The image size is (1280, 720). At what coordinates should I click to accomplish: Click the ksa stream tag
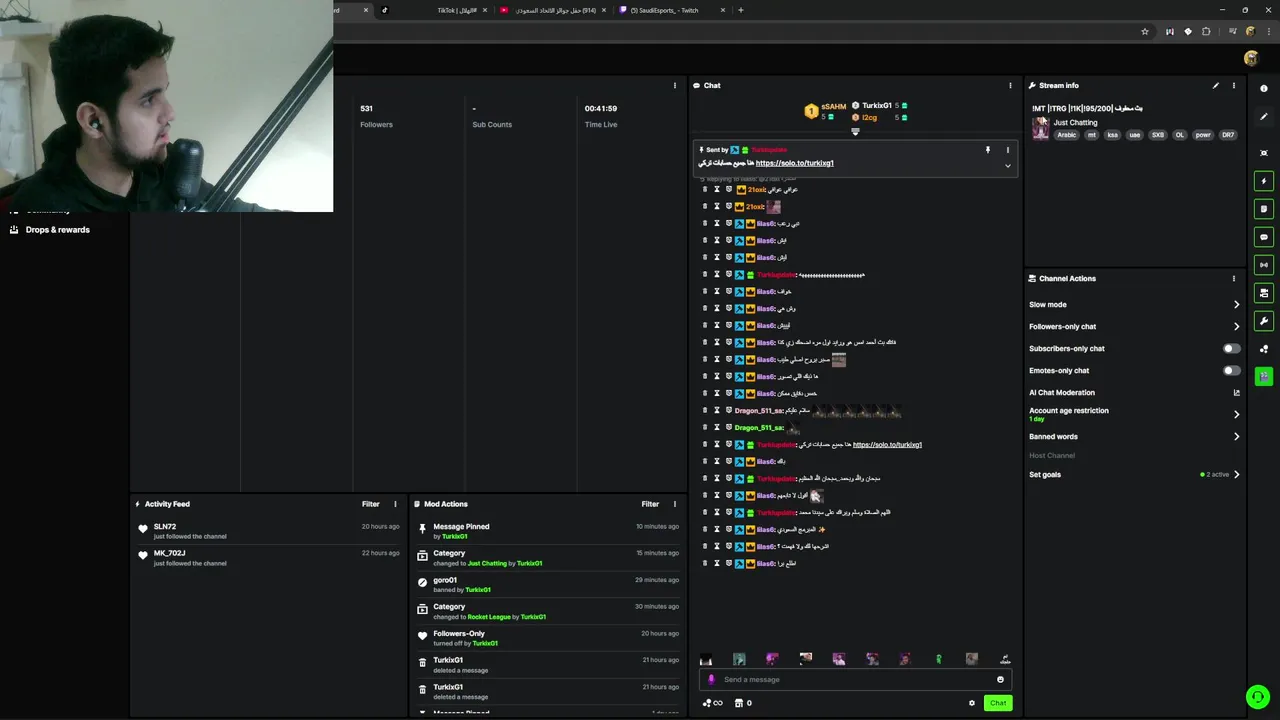point(1113,135)
